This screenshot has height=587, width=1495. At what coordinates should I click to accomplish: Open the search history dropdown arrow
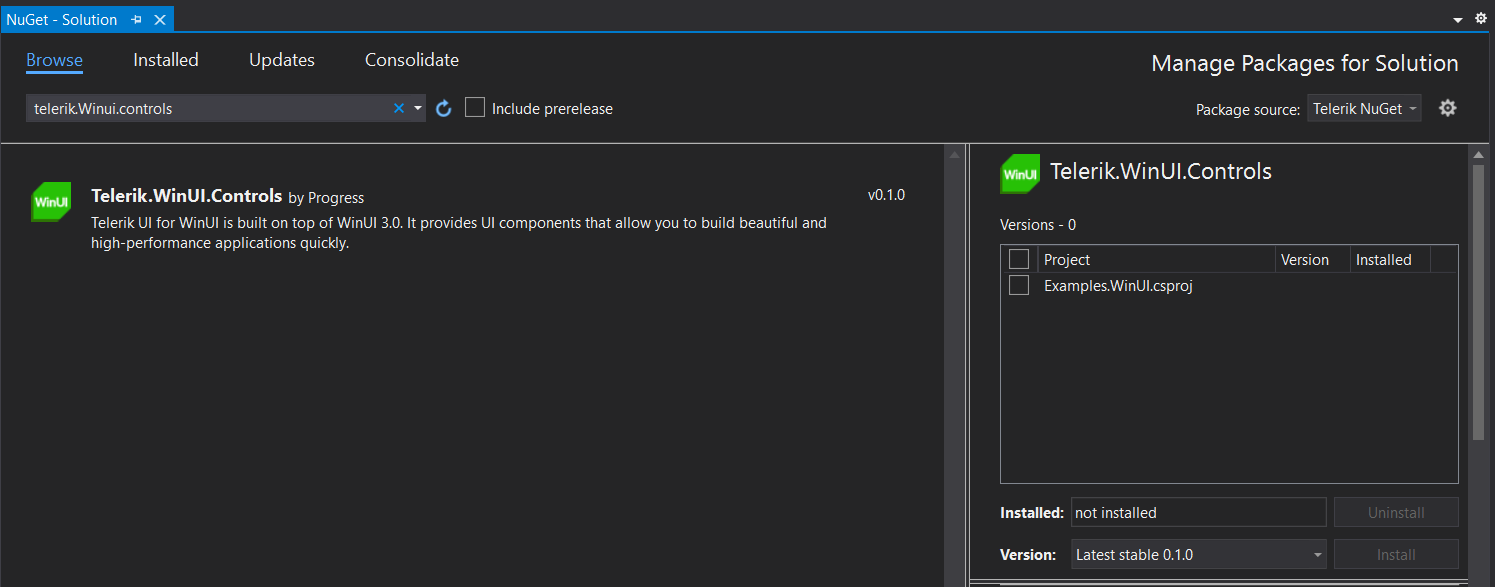(x=417, y=107)
